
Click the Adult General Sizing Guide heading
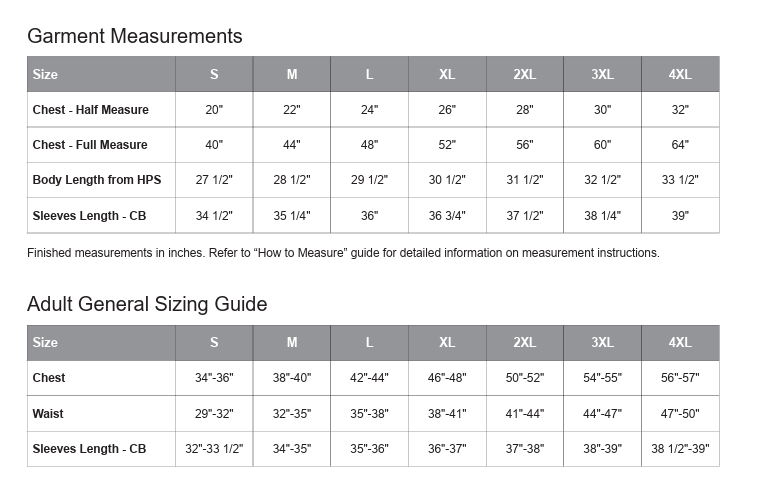147,304
